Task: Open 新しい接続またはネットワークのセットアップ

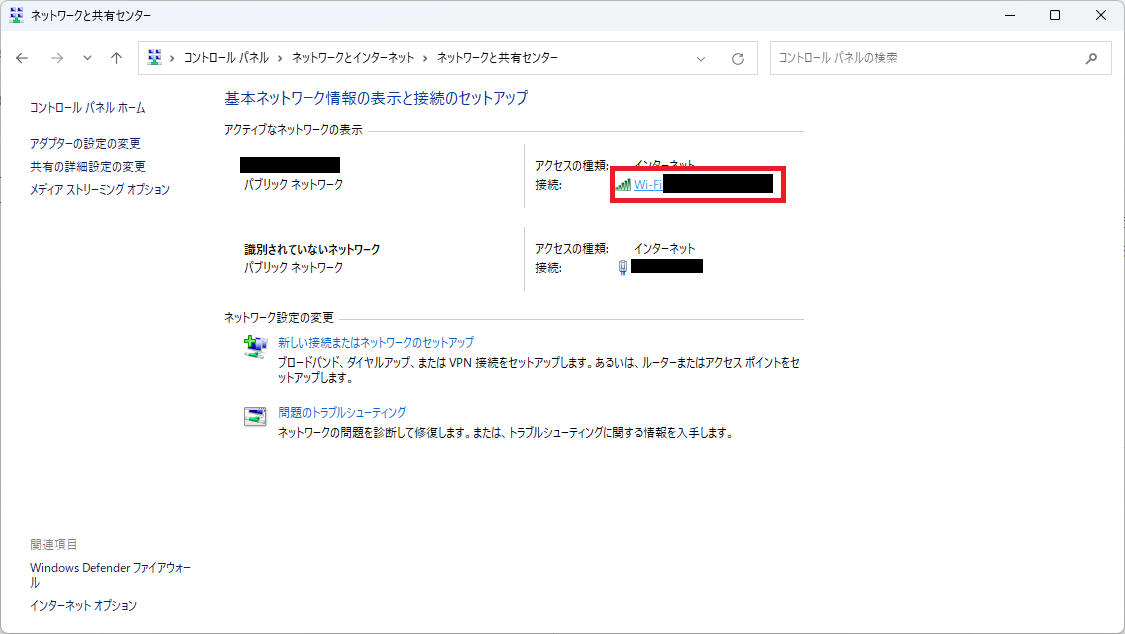Action: coord(376,343)
